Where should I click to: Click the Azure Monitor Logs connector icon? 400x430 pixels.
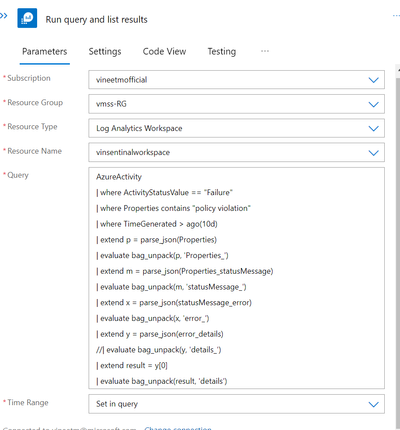[27, 19]
